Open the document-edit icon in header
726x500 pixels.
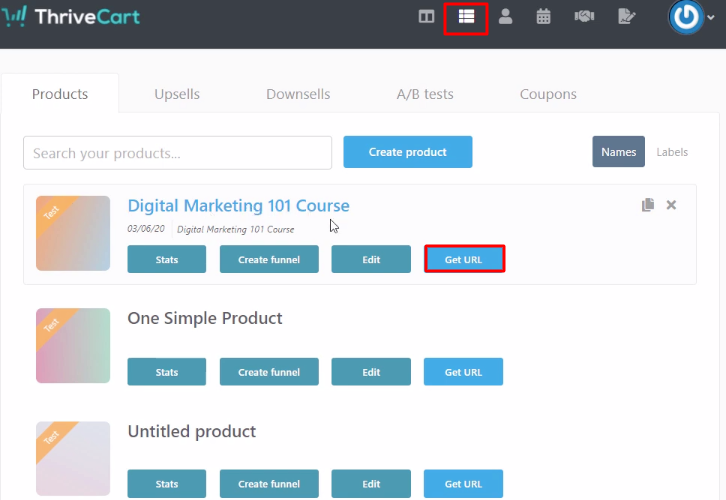pos(626,17)
